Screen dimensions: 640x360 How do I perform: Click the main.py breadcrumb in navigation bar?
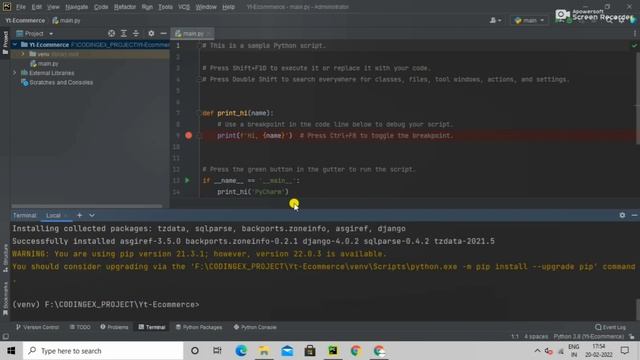67,20
